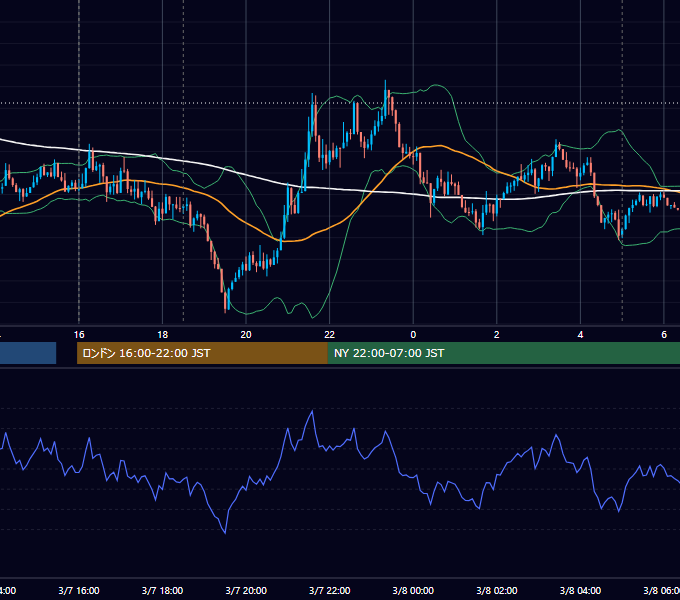This screenshot has width=680, height=600.
Task: Click the "3/8 00:00" date label on bottom axis
Action: [413, 590]
